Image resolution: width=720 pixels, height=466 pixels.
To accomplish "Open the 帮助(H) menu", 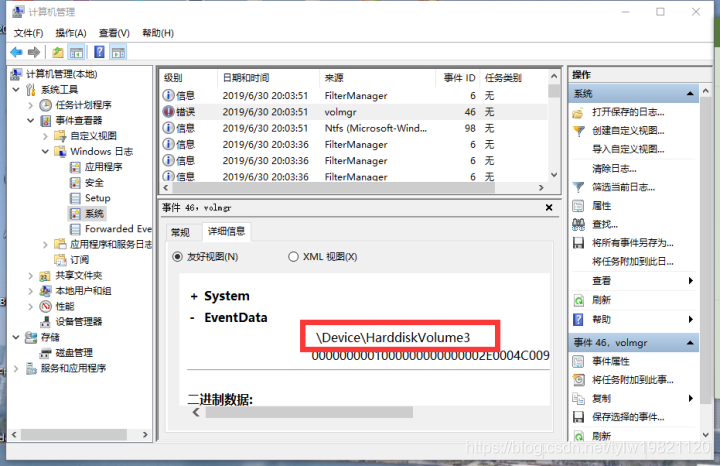I will pyautogui.click(x=158, y=33).
